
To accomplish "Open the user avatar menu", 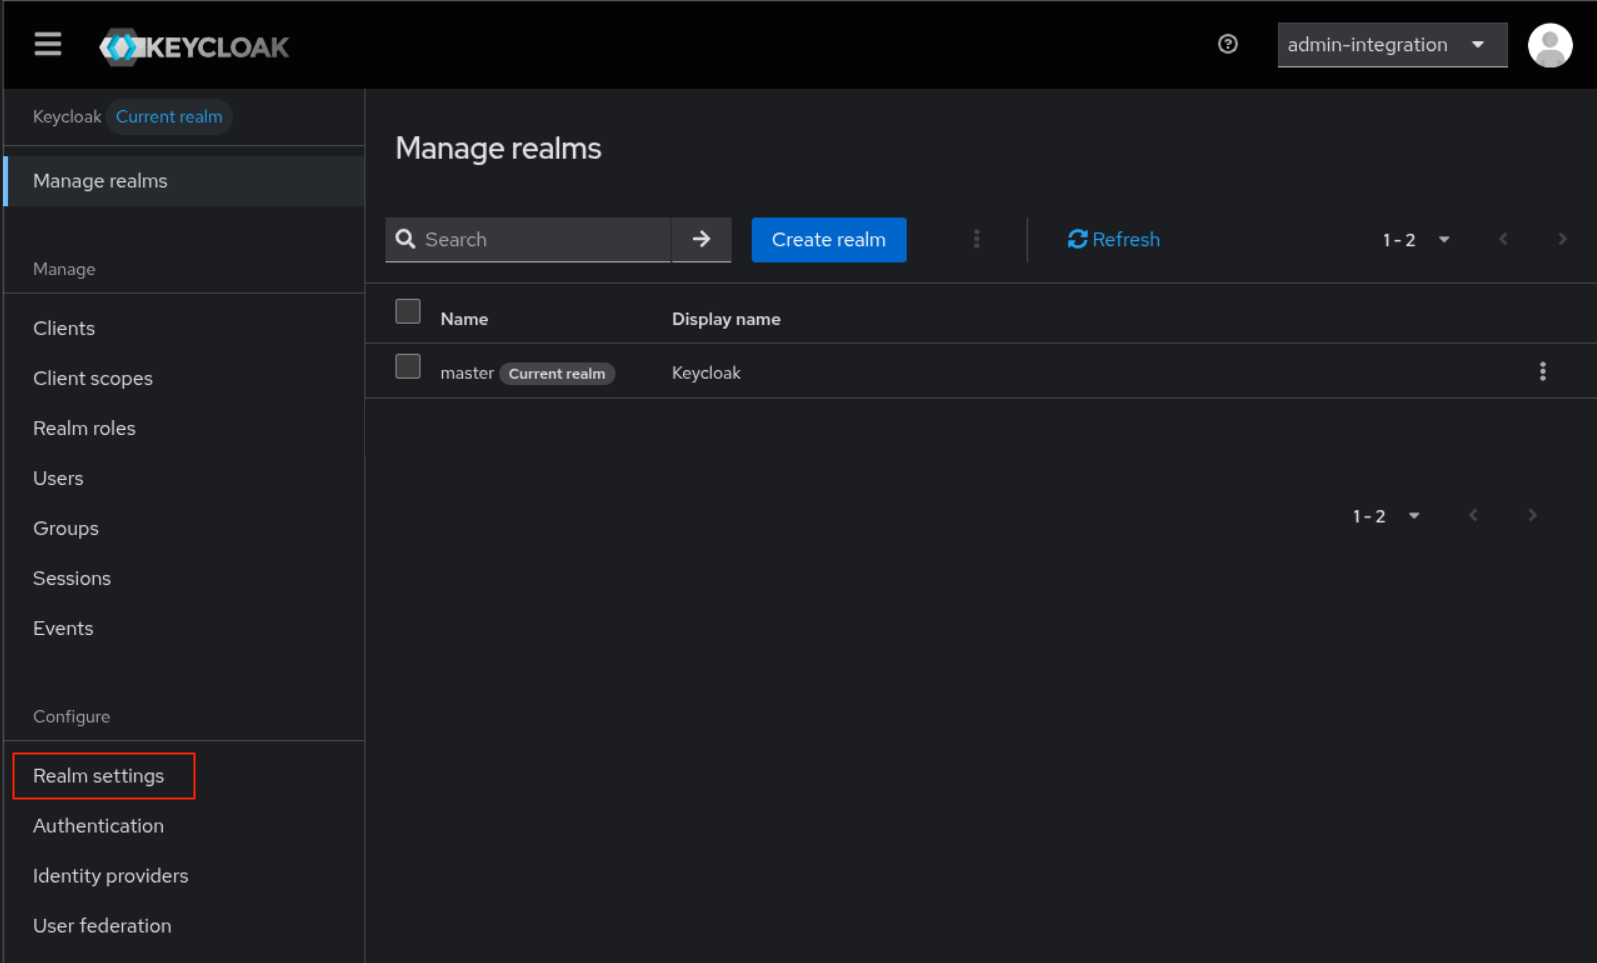I will [1549, 45].
